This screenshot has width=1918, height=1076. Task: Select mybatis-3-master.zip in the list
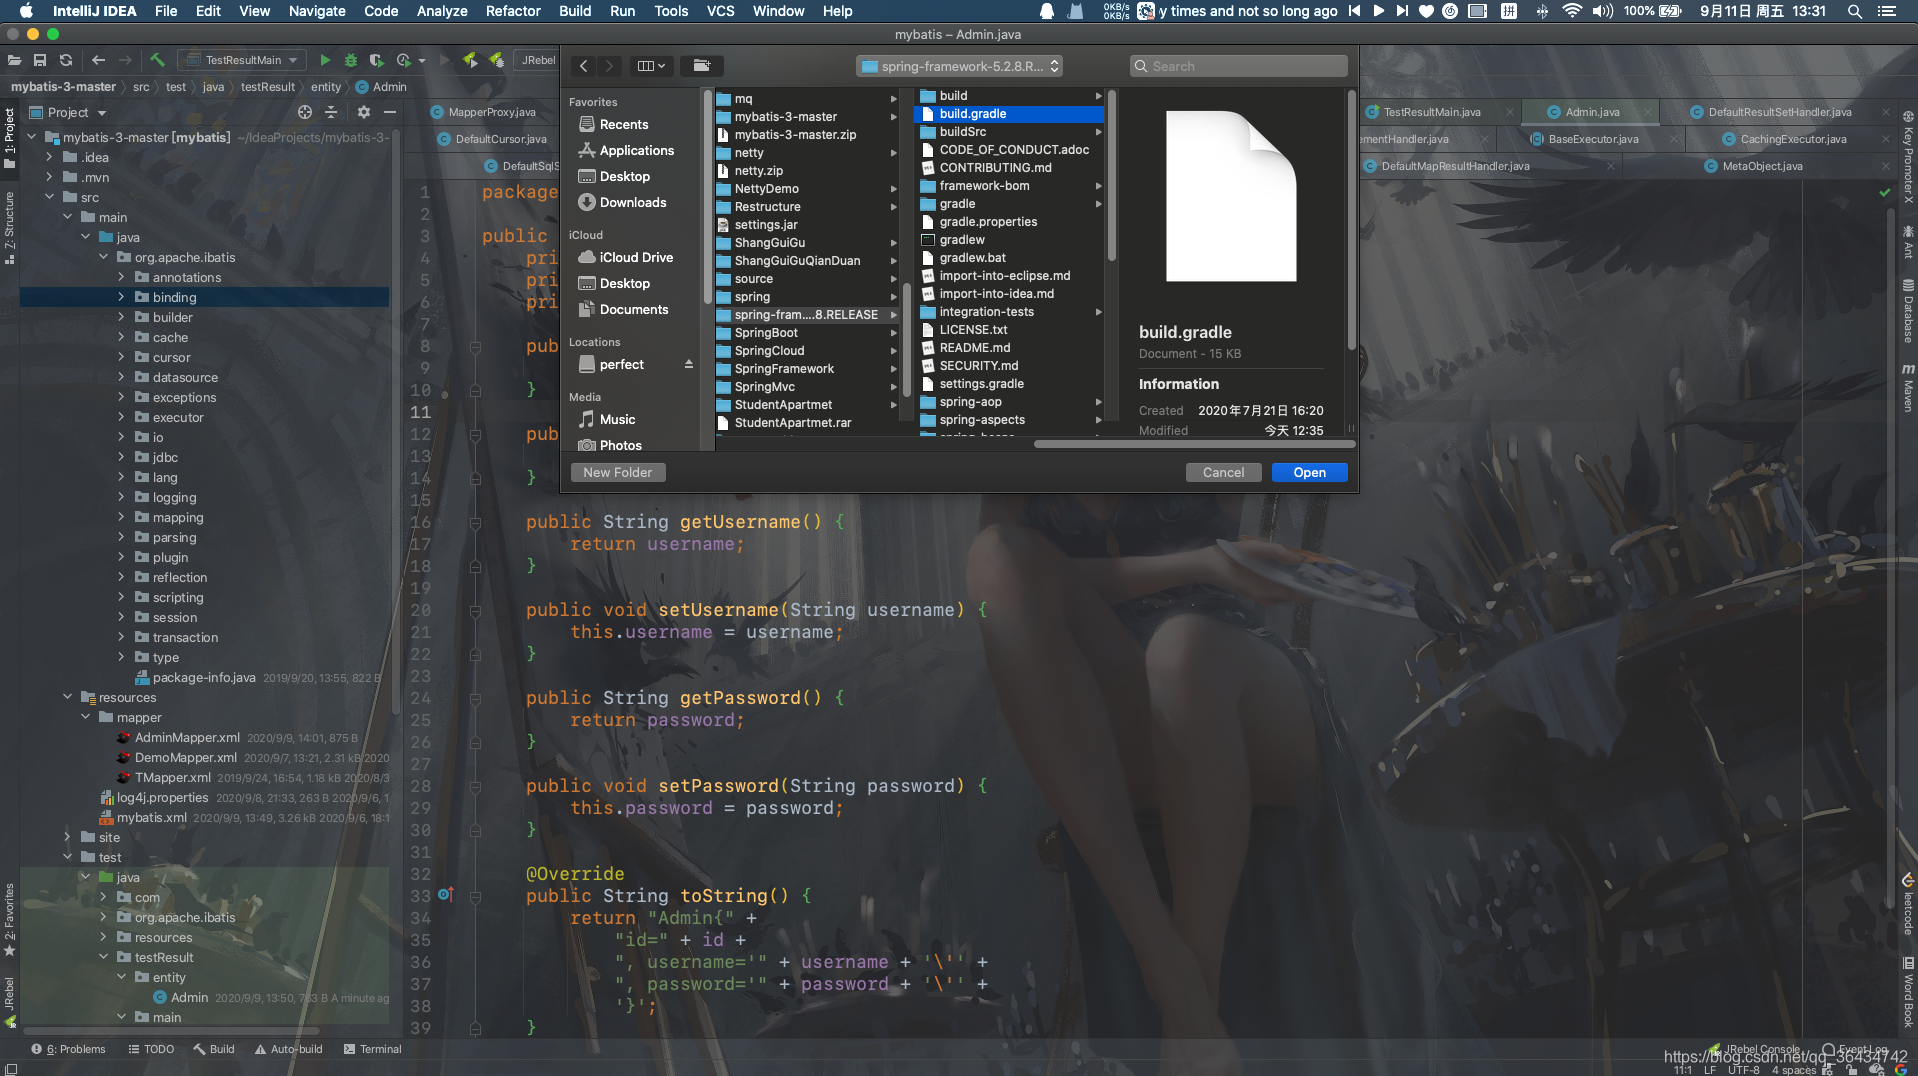click(795, 135)
